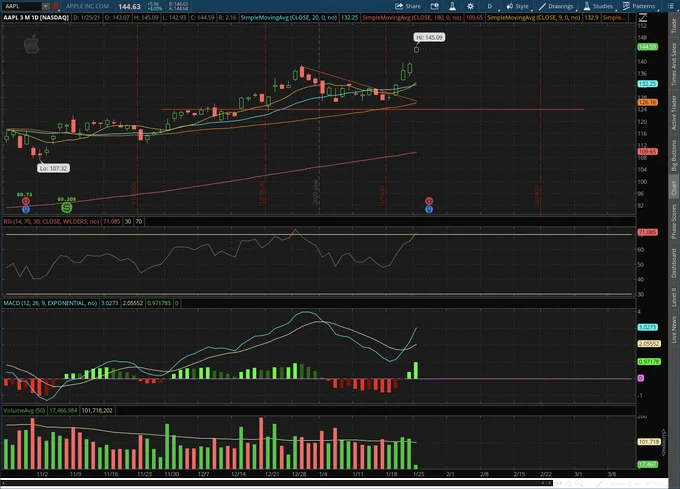Click the 126.16 orange price axis bubble
Viewport: 680px width, 489px height.
point(647,102)
